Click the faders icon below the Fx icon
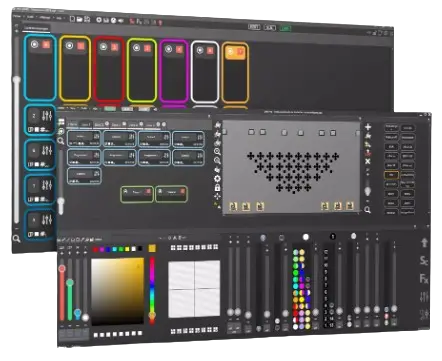 424,296
